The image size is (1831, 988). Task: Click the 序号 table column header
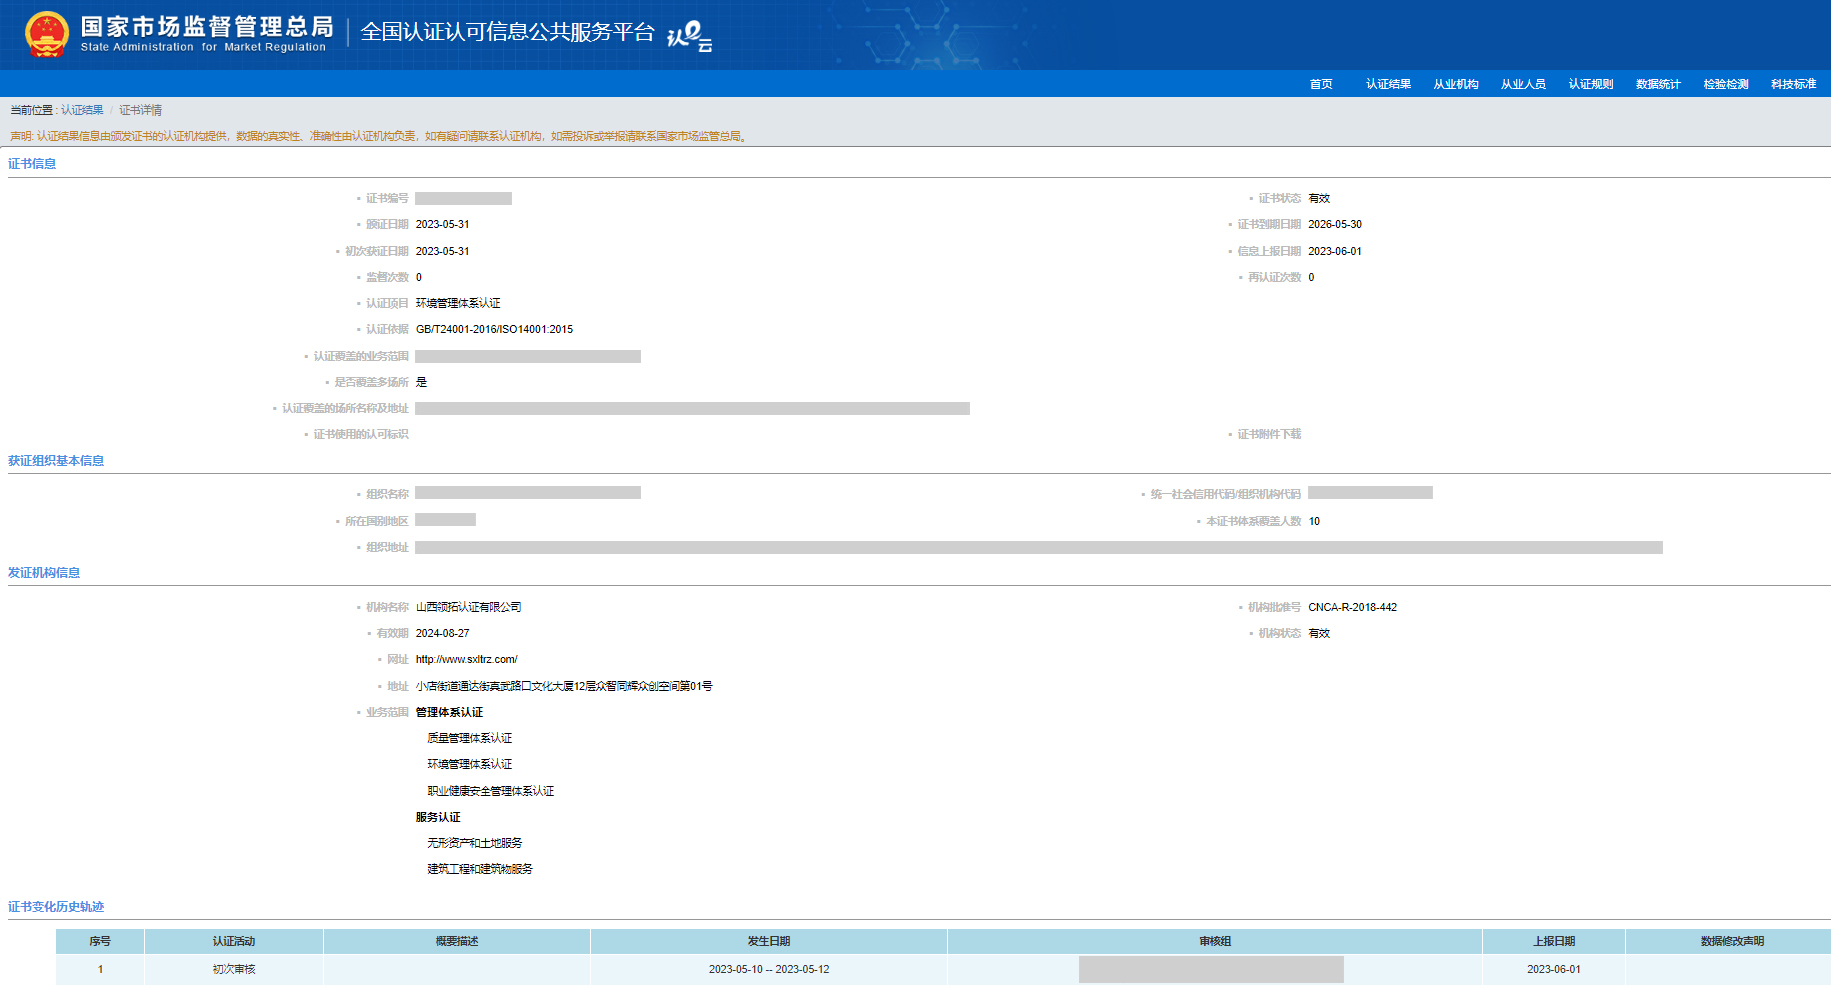100,941
